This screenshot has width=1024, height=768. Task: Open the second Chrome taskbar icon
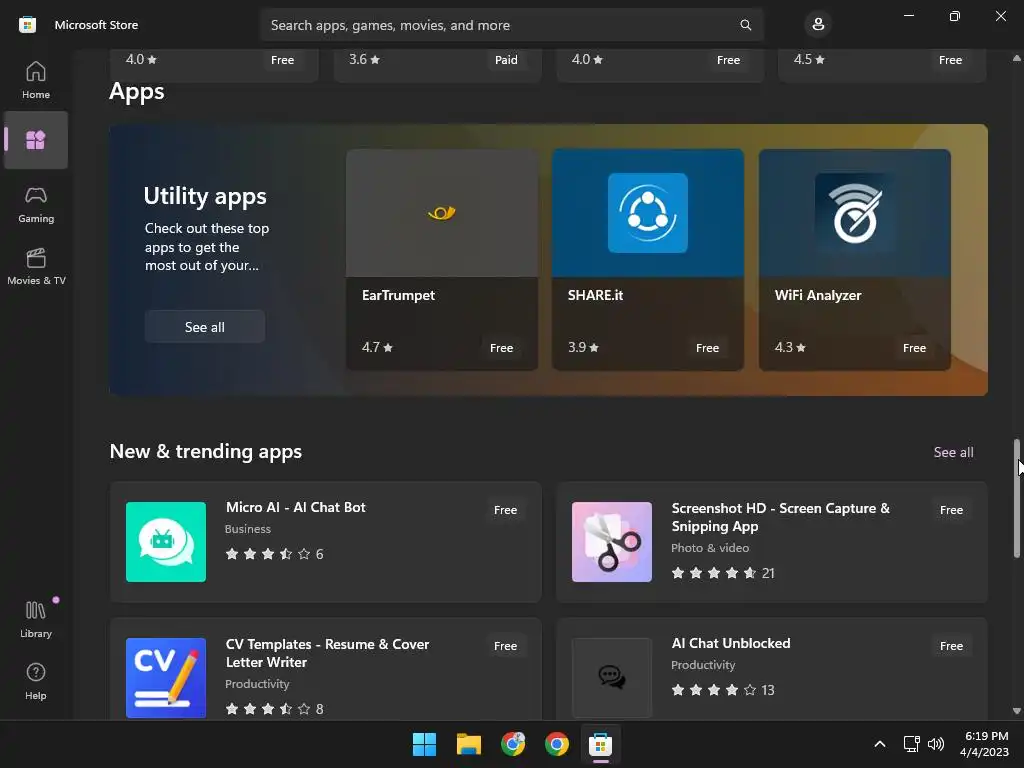click(556, 744)
